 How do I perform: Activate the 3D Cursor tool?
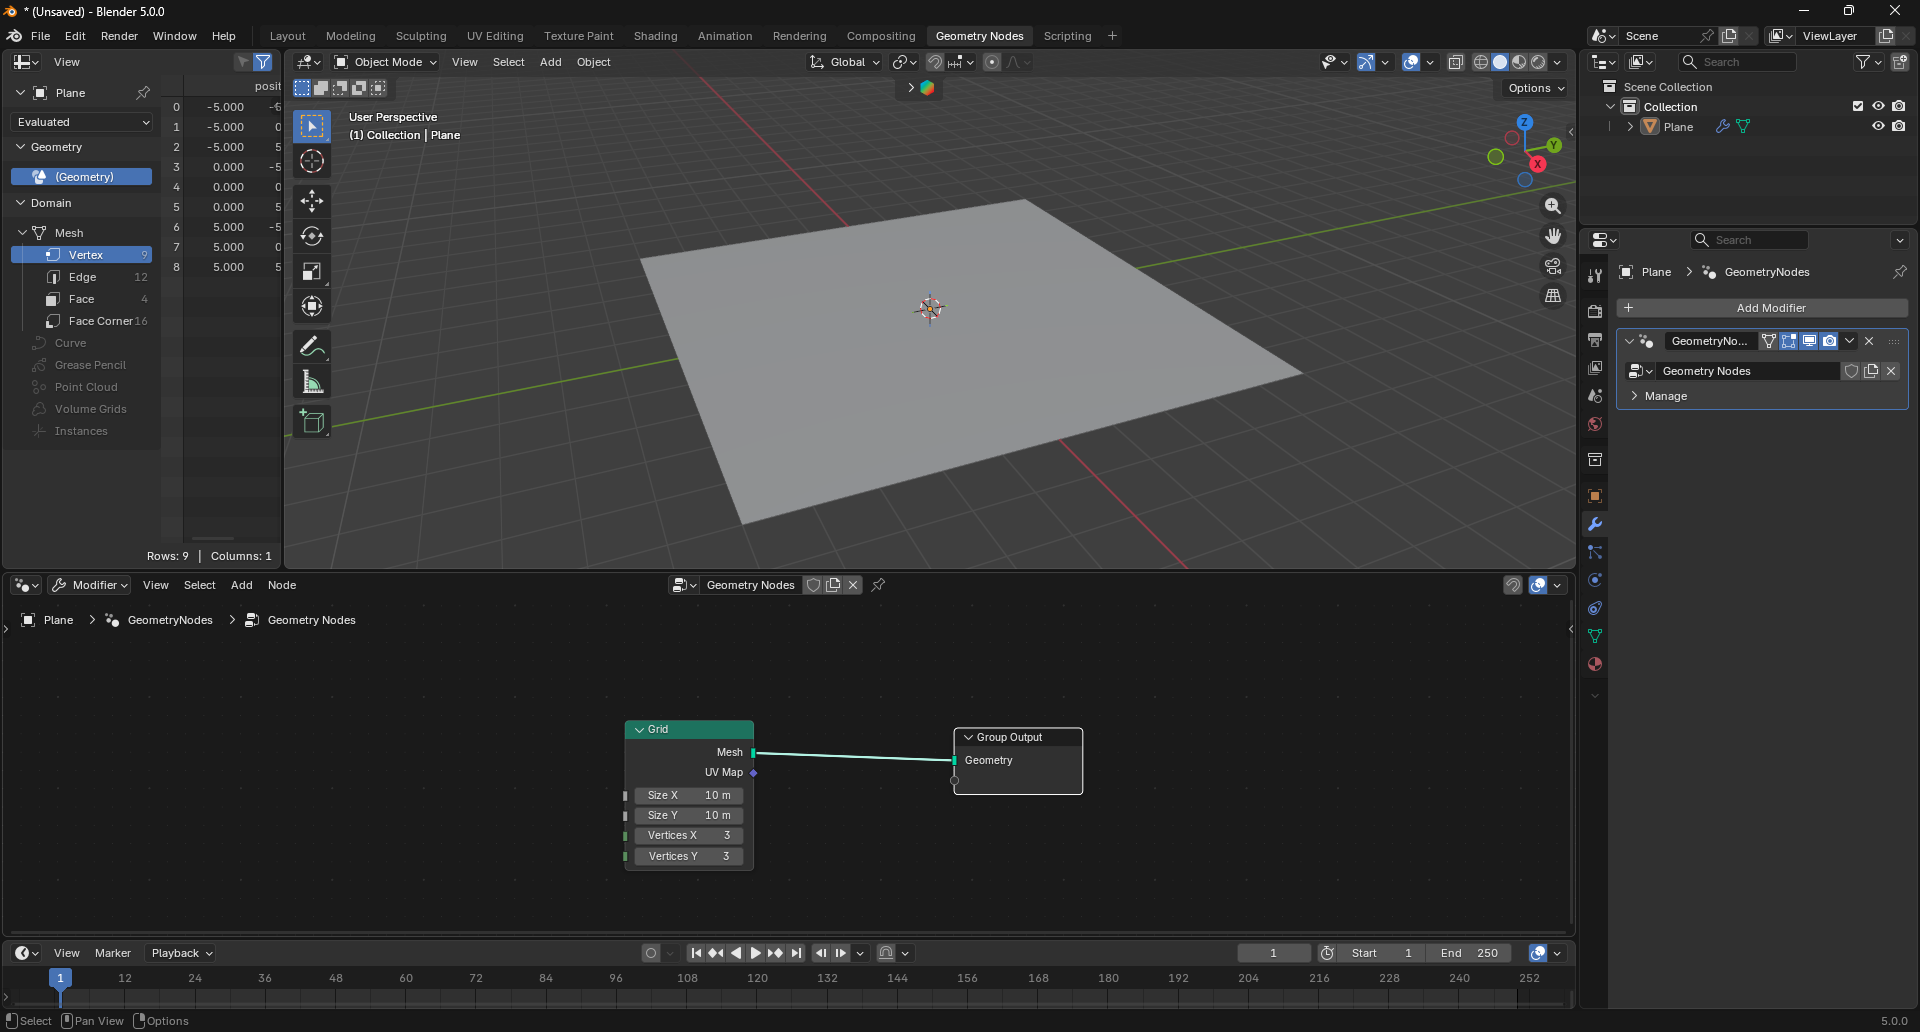pyautogui.click(x=312, y=161)
